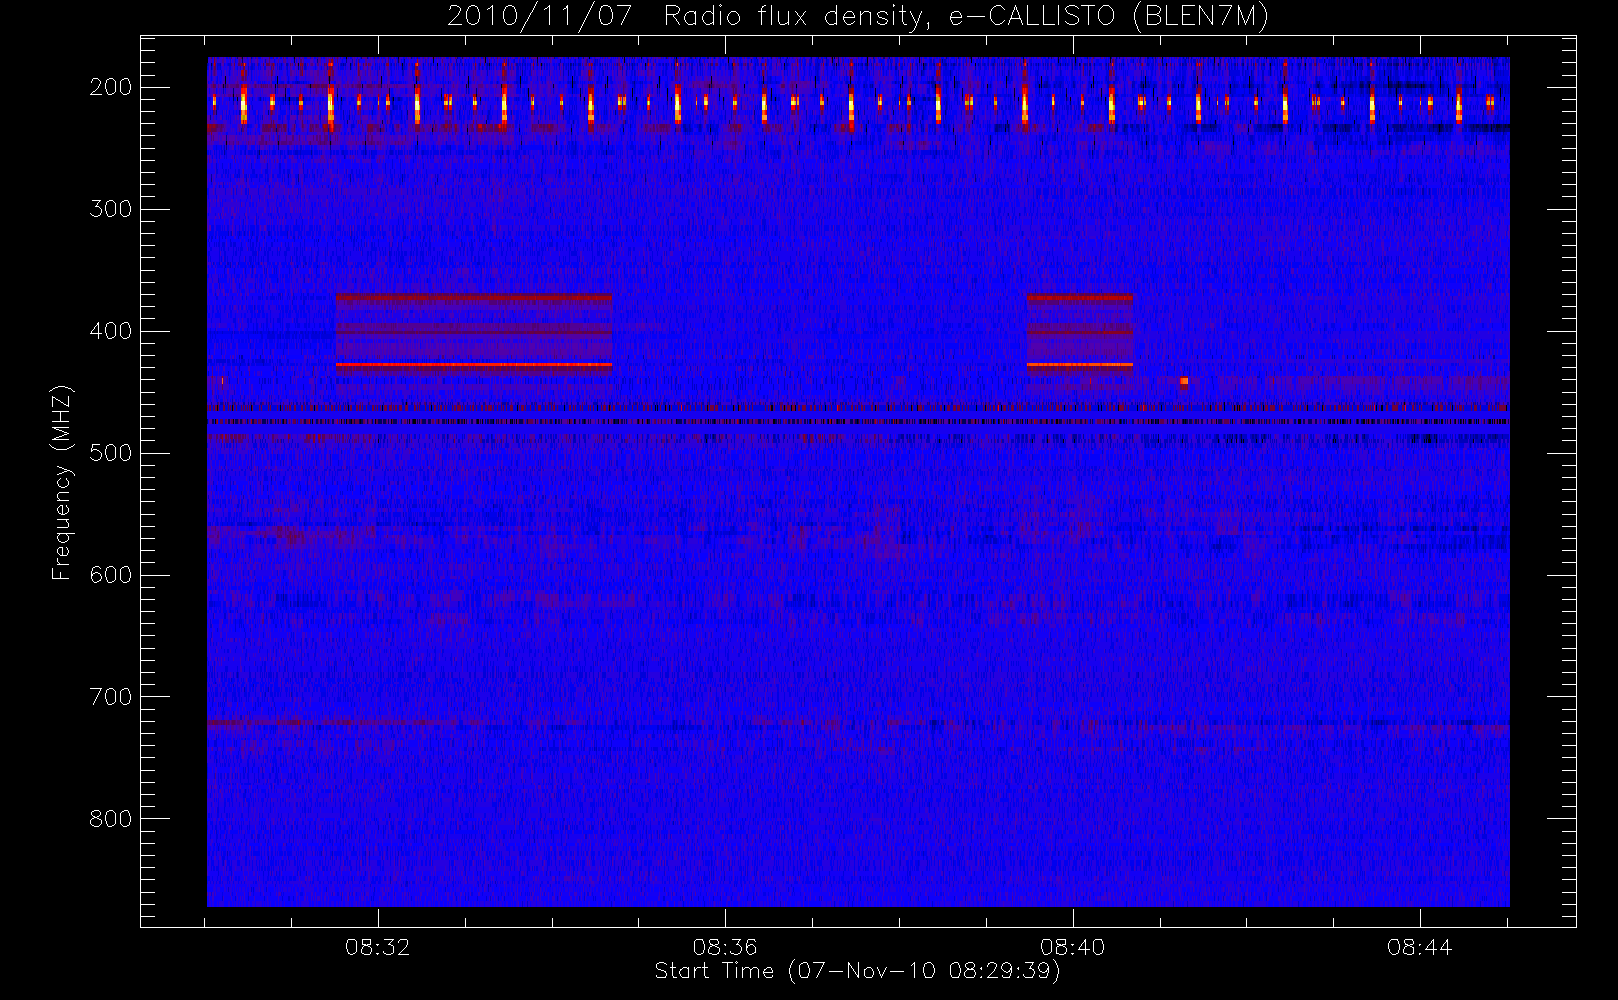Click the long red burst block after 08:32

pos(473,334)
